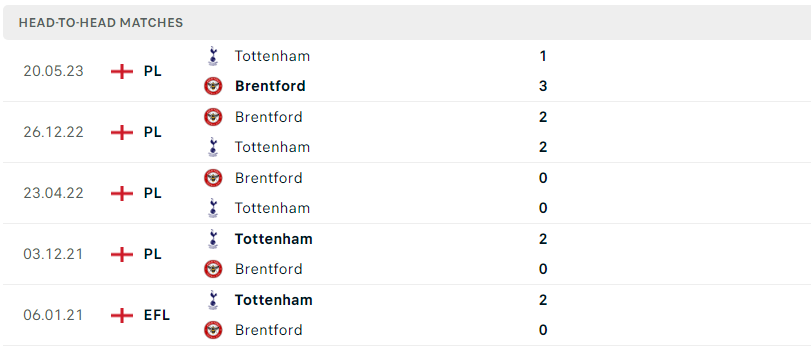
Task: Click Tottenham crest in 26.12.22 match
Action: (x=213, y=147)
